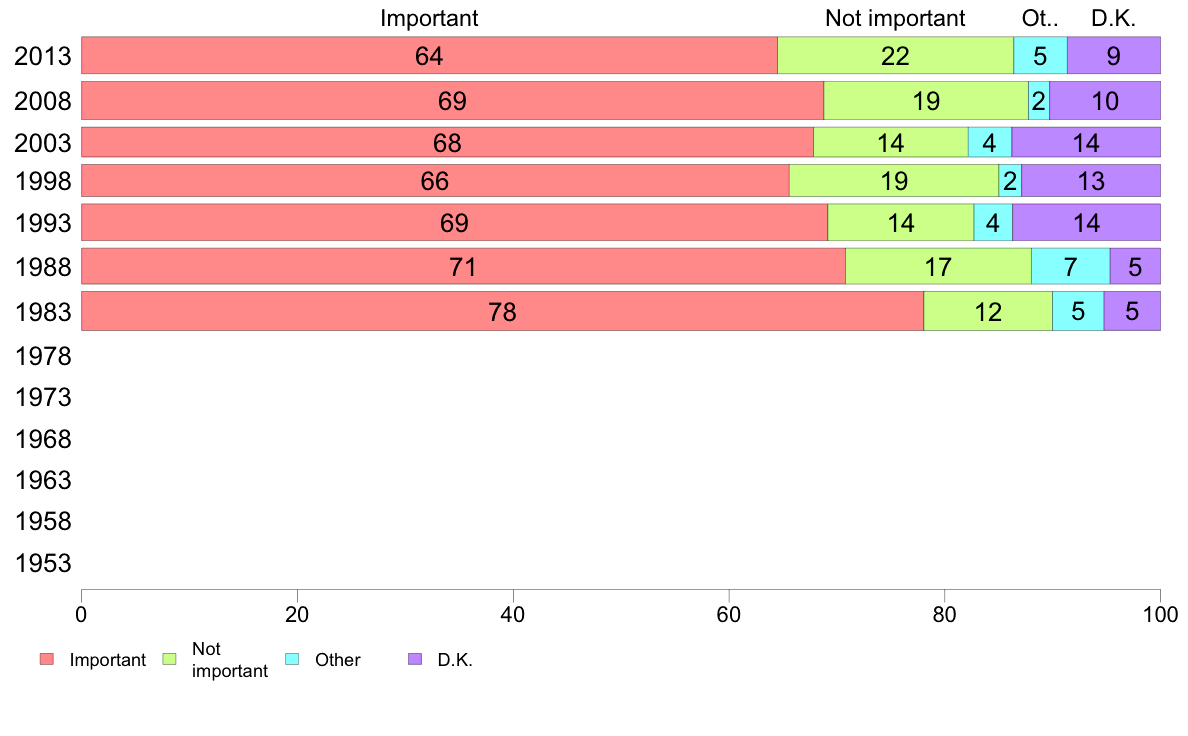Click the Important column header label
1188x736 pixels.
point(429,18)
